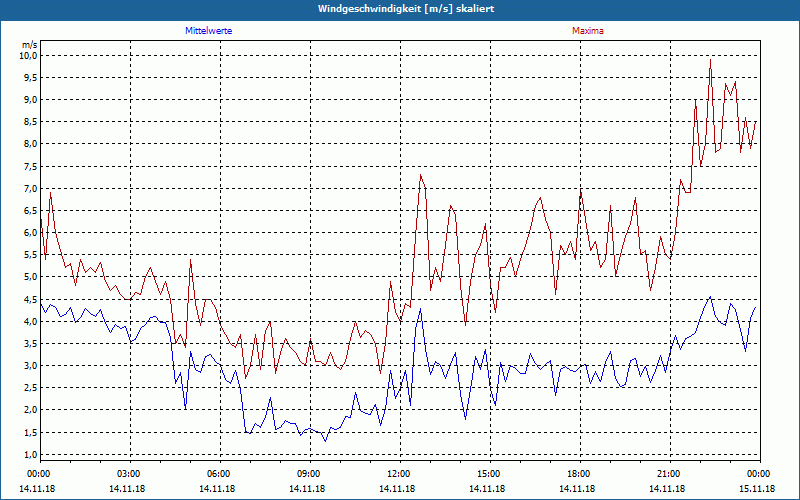Screen dimensions: 800x500
Task: Click the '09:00' time label on x-axis
Action: tap(310, 474)
